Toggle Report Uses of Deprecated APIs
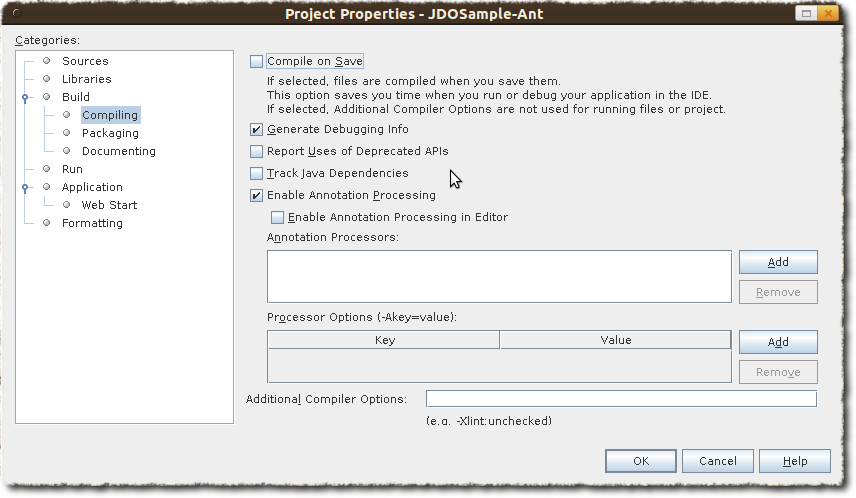The image size is (856, 498). tap(257, 152)
